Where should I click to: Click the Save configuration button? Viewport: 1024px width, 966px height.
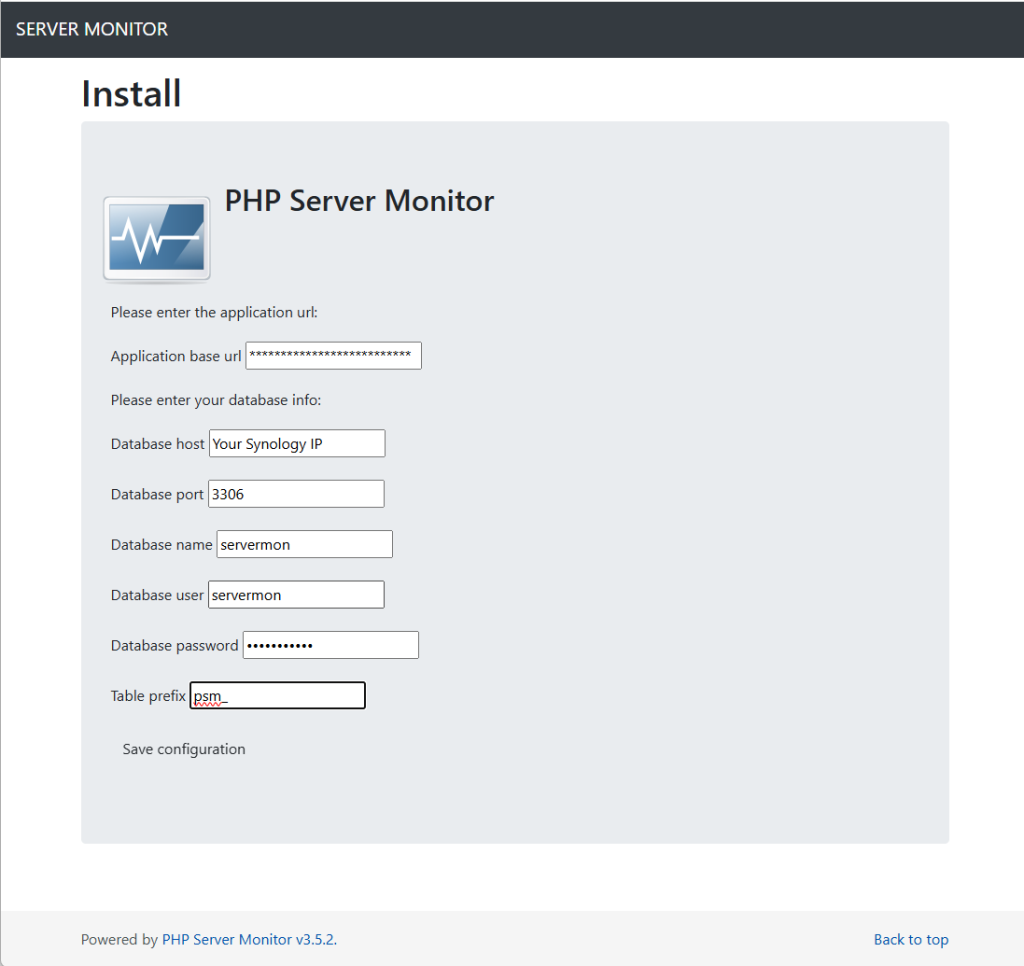click(x=184, y=749)
